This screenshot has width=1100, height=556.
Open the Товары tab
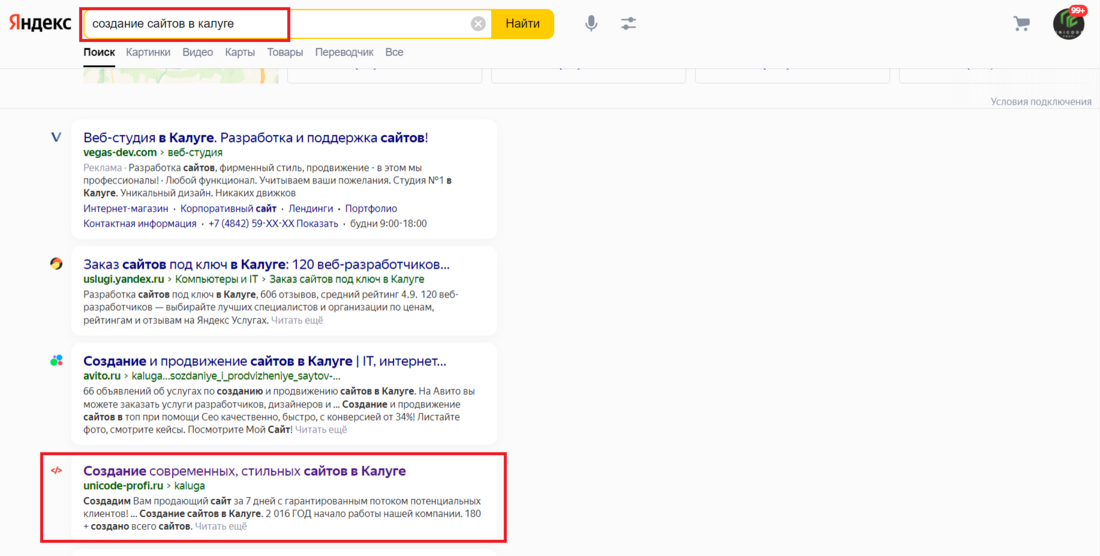point(285,53)
